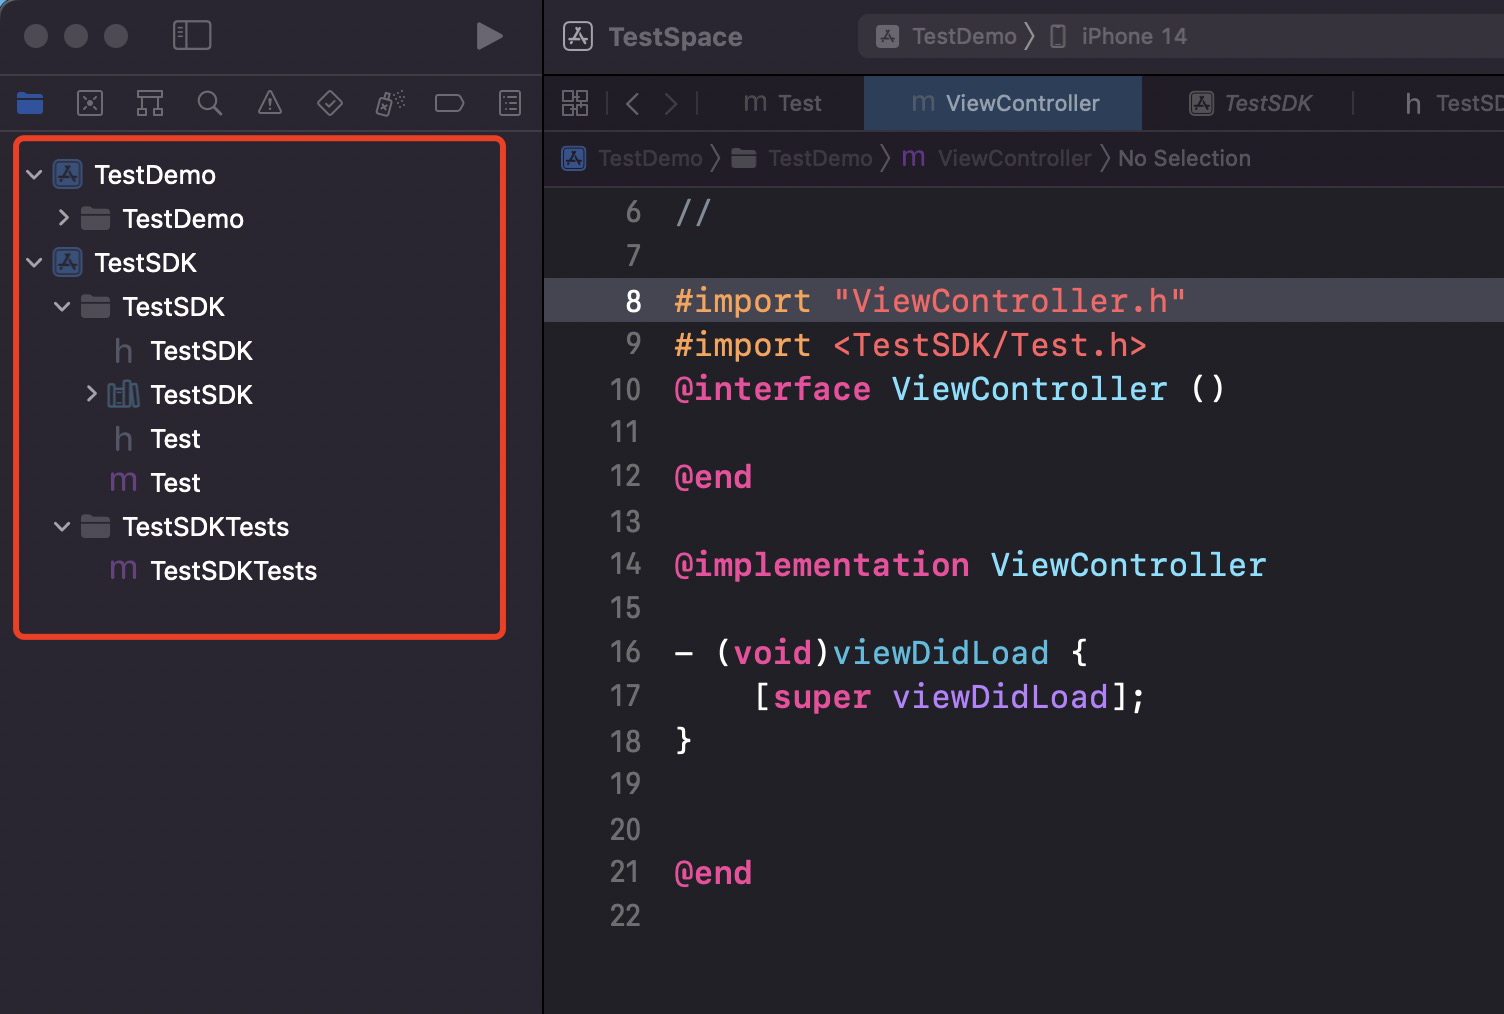Open the related items grid menu

pos(575,103)
